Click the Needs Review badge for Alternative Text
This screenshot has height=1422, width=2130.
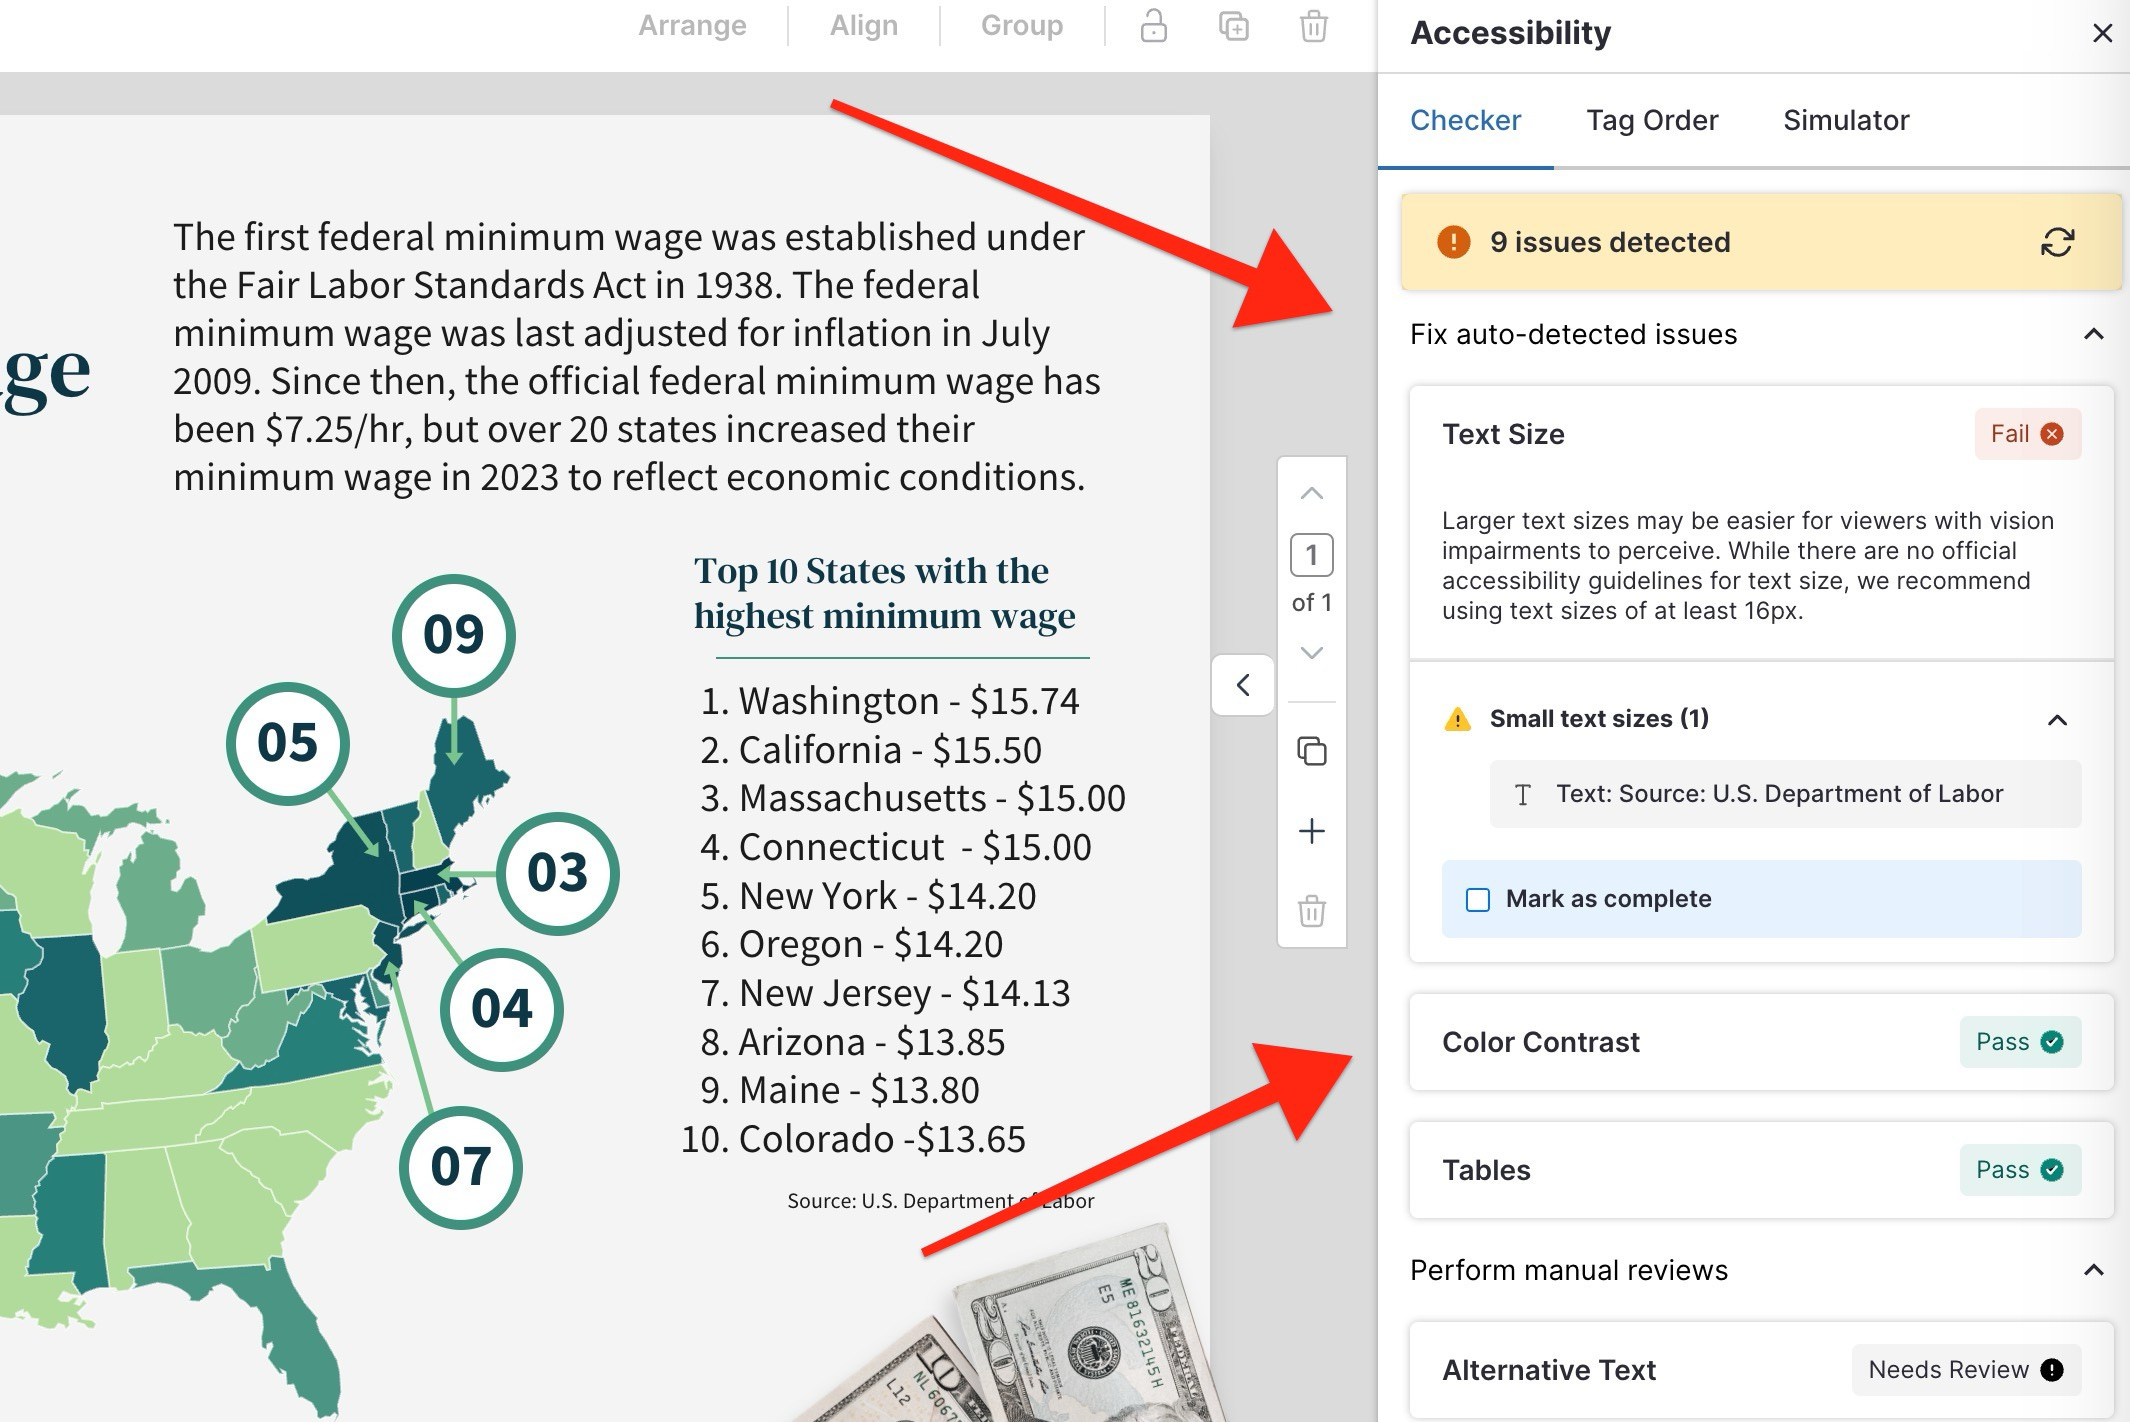1965,1369
